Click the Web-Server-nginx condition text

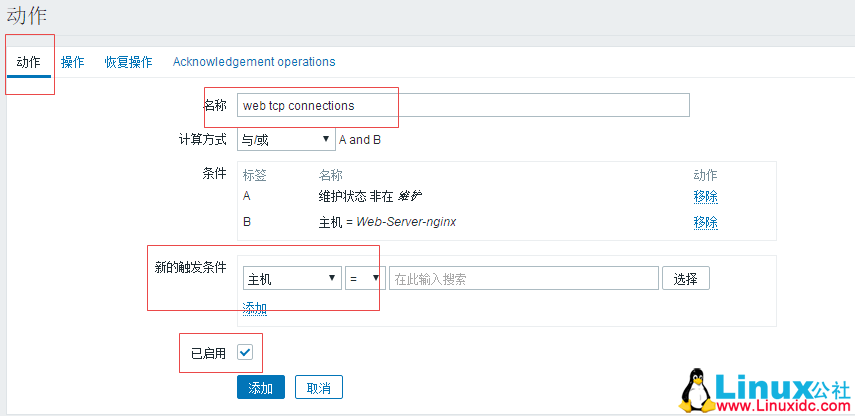[406, 222]
